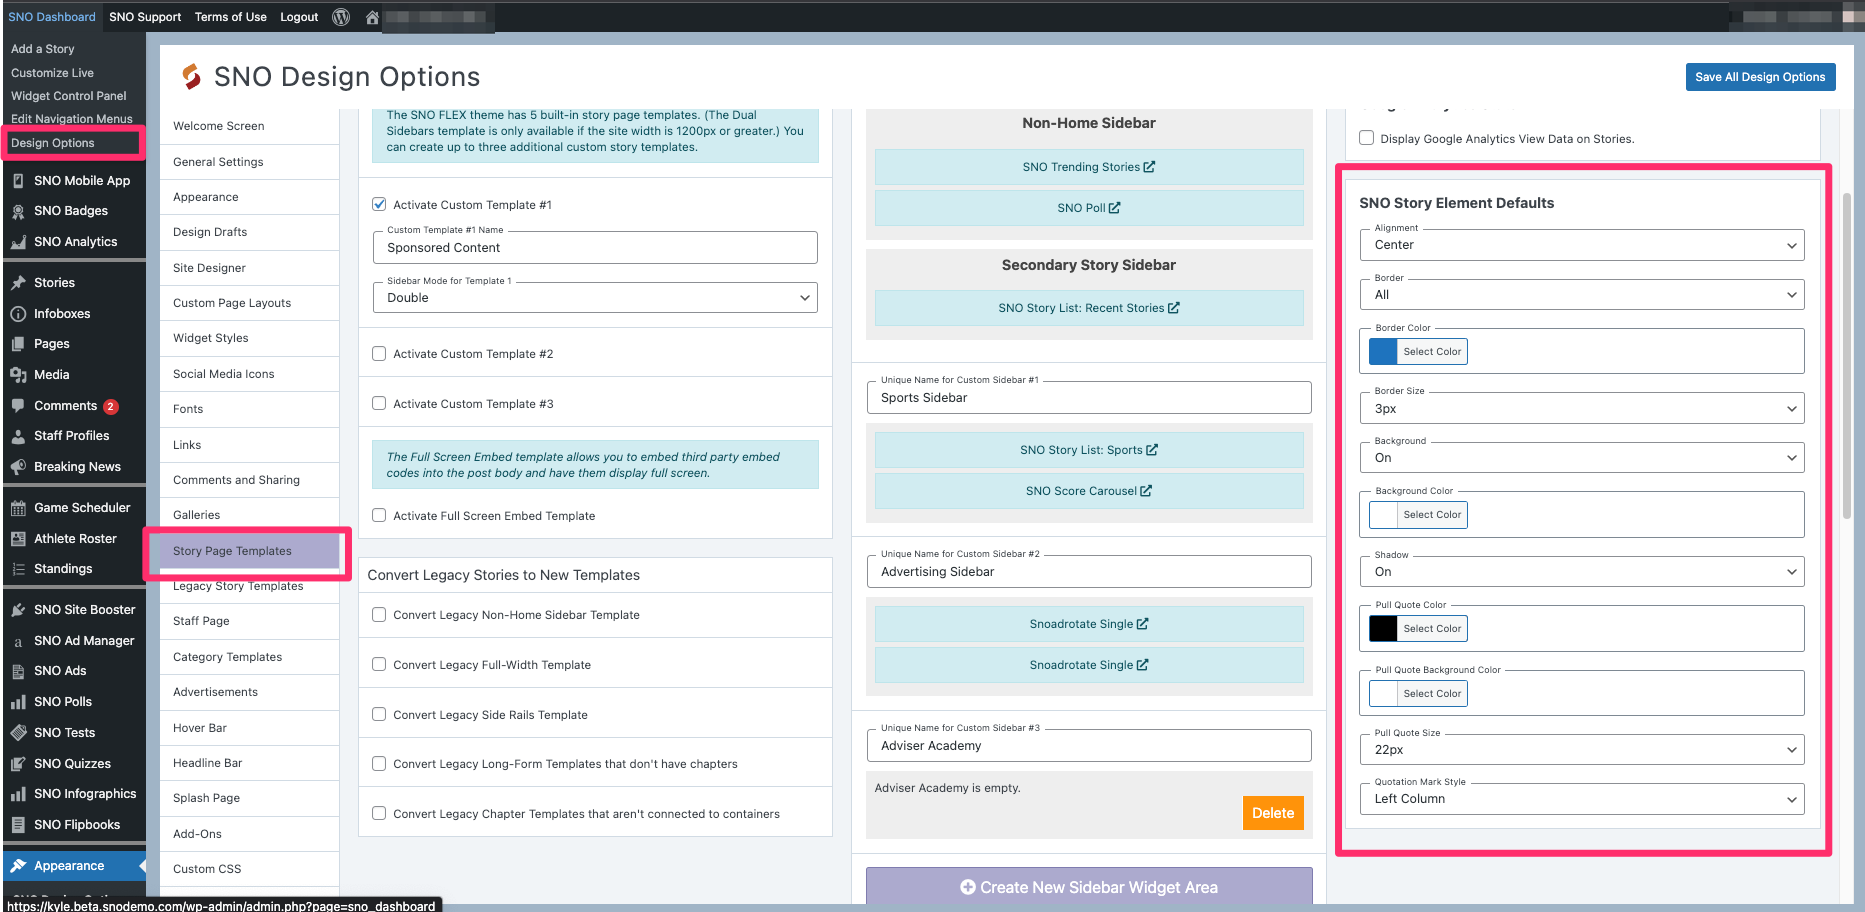Open the Category Templates tab
The image size is (1865, 912).
coord(249,657)
